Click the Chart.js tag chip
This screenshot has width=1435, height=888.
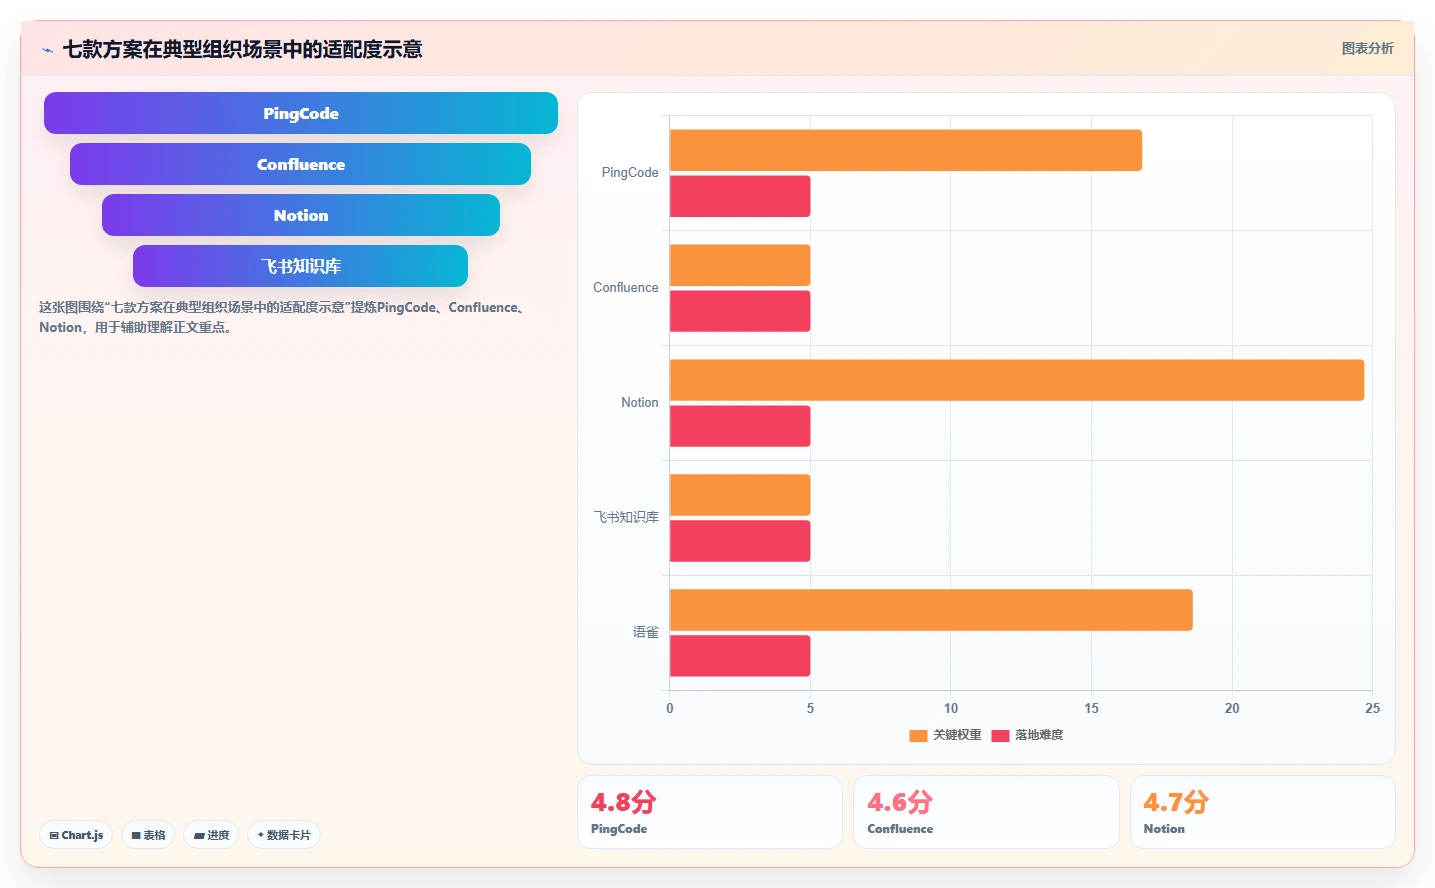[x=76, y=835]
